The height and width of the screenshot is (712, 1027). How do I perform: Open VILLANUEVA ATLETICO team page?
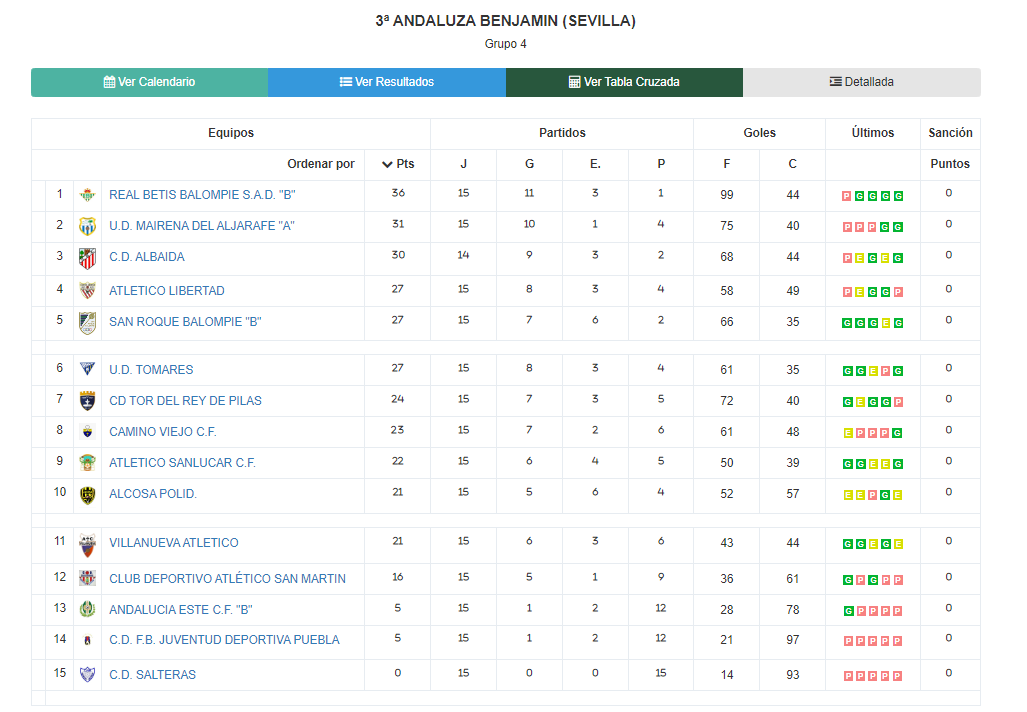(174, 542)
